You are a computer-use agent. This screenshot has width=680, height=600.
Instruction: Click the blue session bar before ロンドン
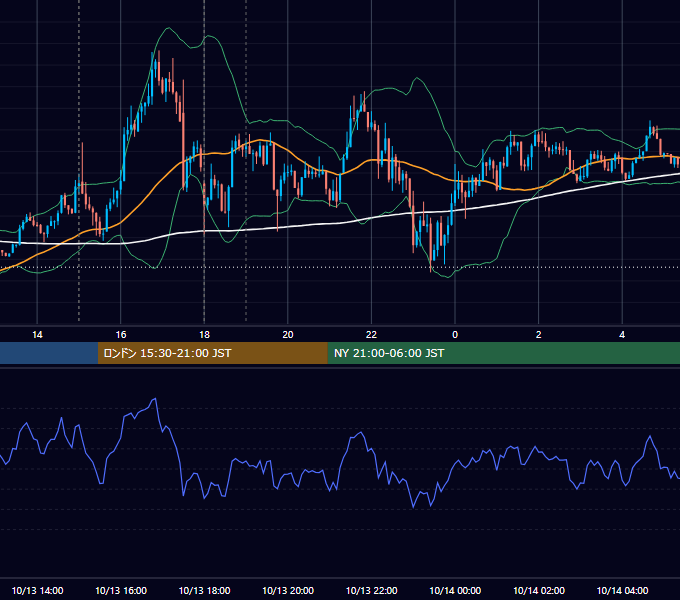coord(49,353)
